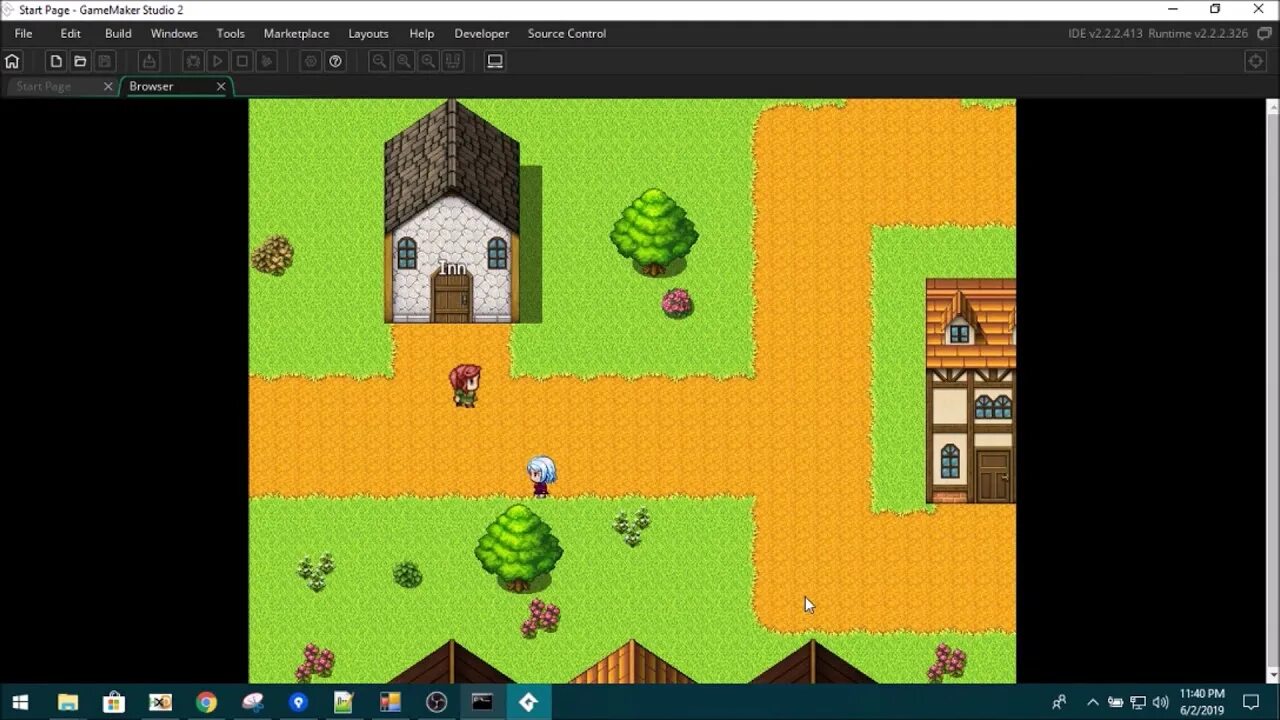This screenshot has width=1280, height=720.
Task: Close the Start Page tab
Action: (108, 86)
